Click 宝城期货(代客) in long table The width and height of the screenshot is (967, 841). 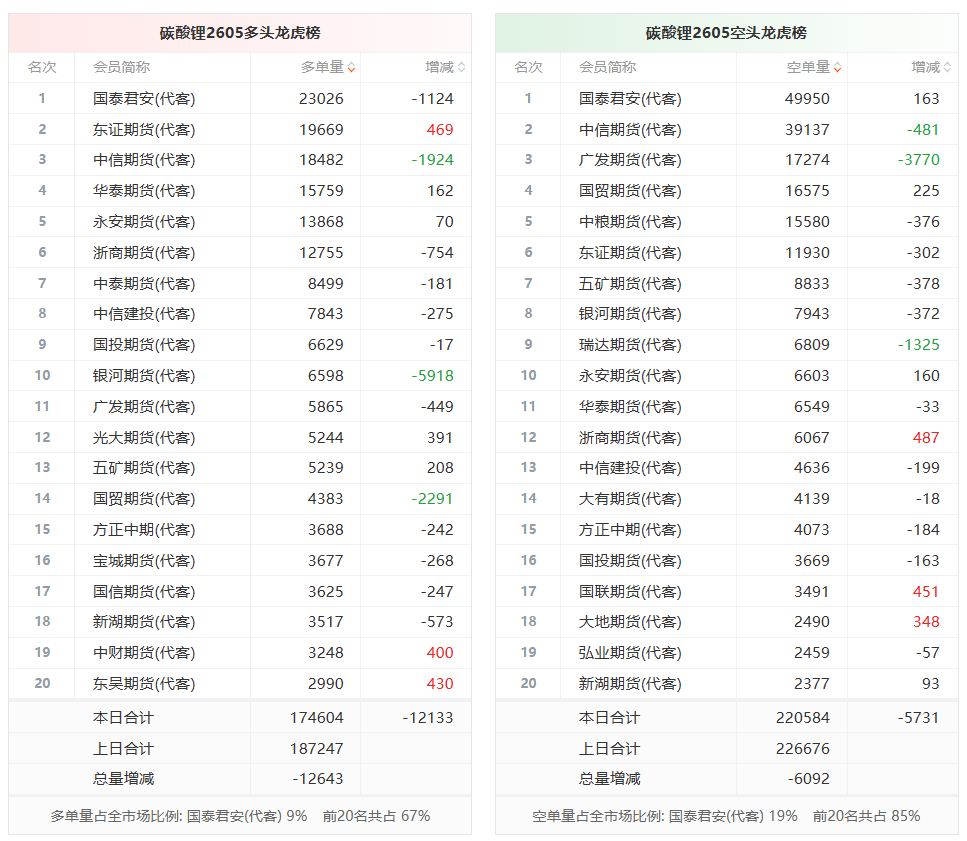pos(144,560)
